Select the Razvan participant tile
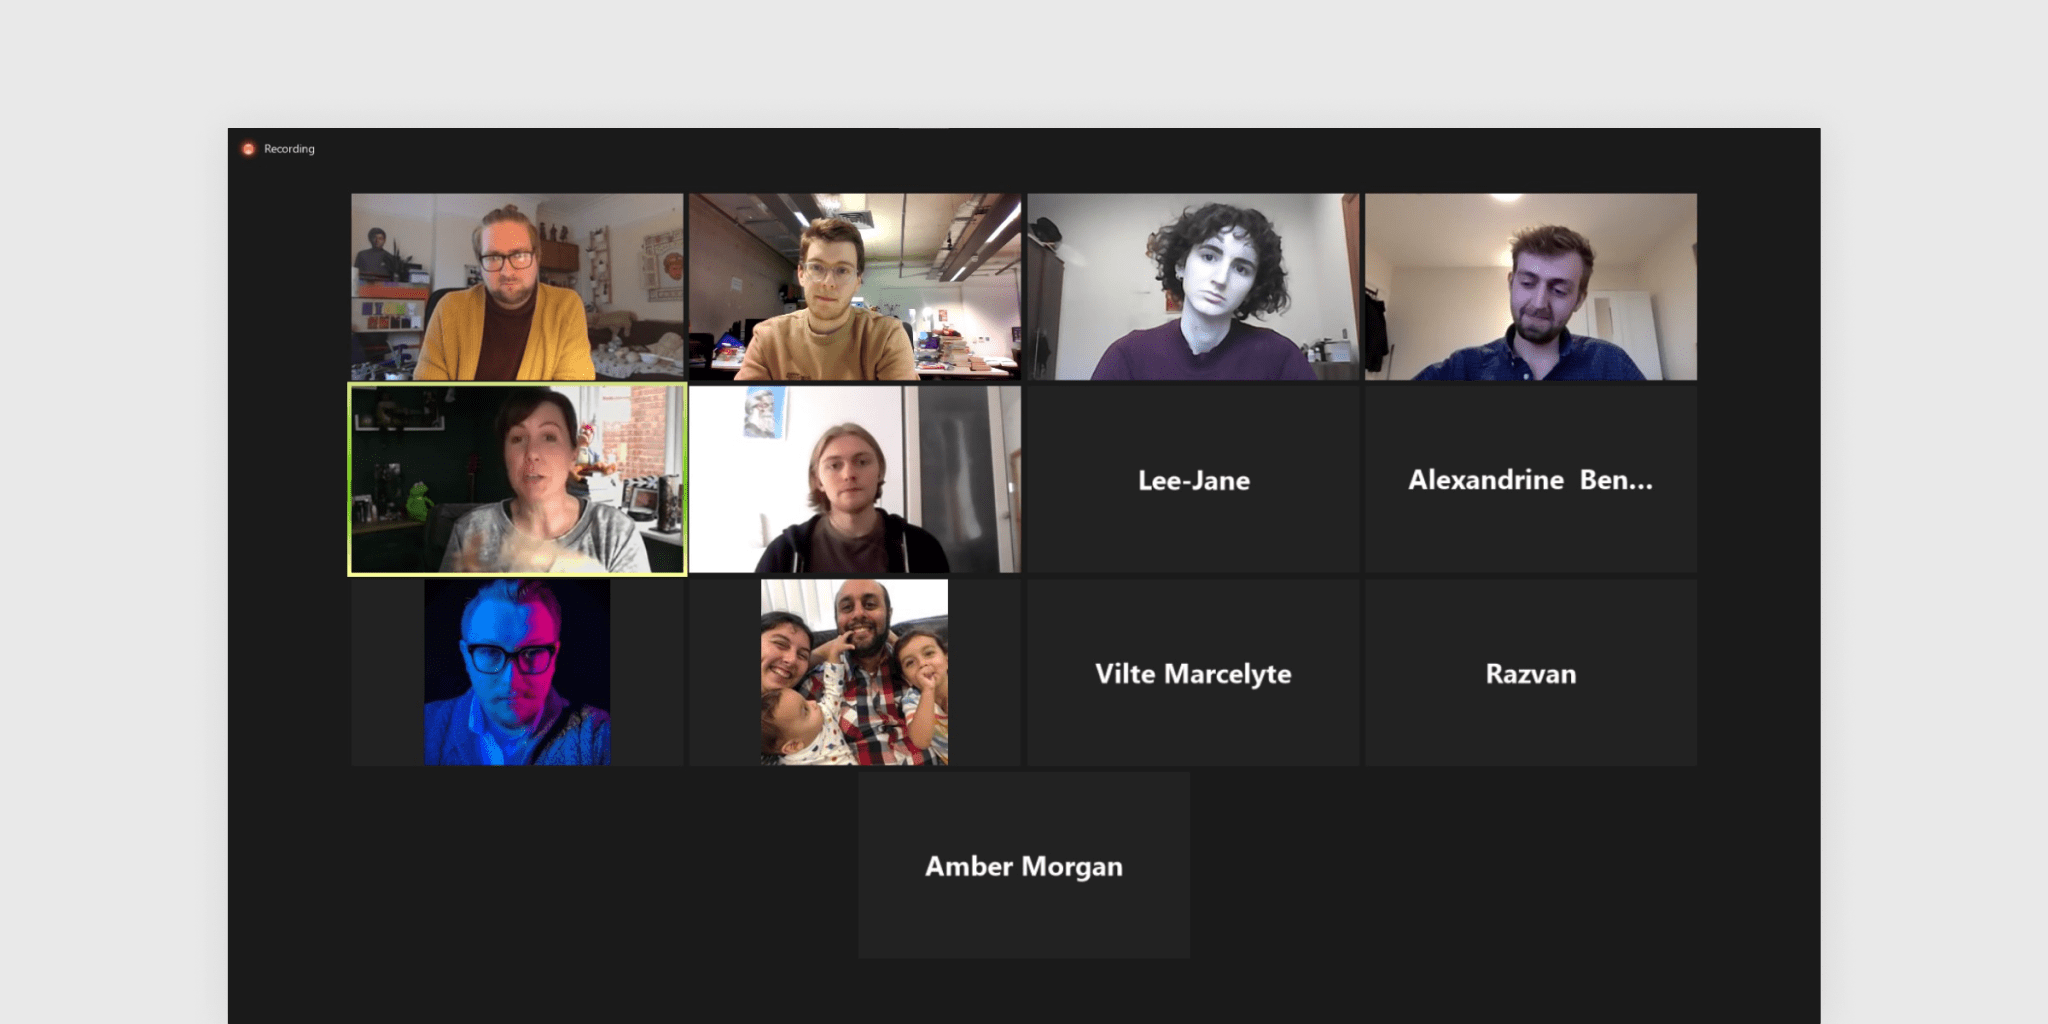Viewport: 2048px width, 1024px height. (x=1530, y=673)
